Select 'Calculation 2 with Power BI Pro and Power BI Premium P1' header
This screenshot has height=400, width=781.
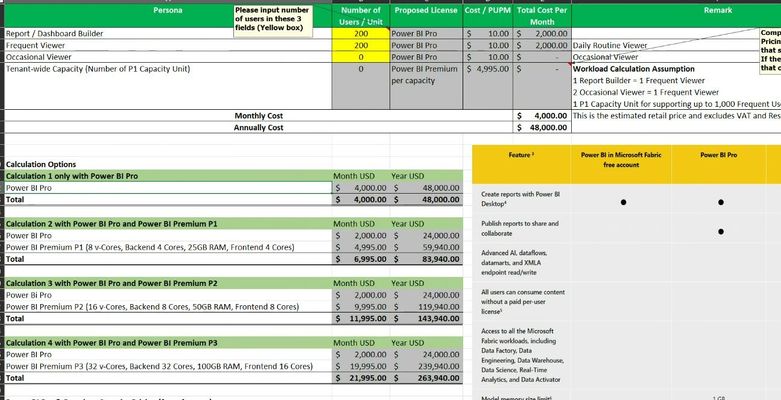click(168, 224)
